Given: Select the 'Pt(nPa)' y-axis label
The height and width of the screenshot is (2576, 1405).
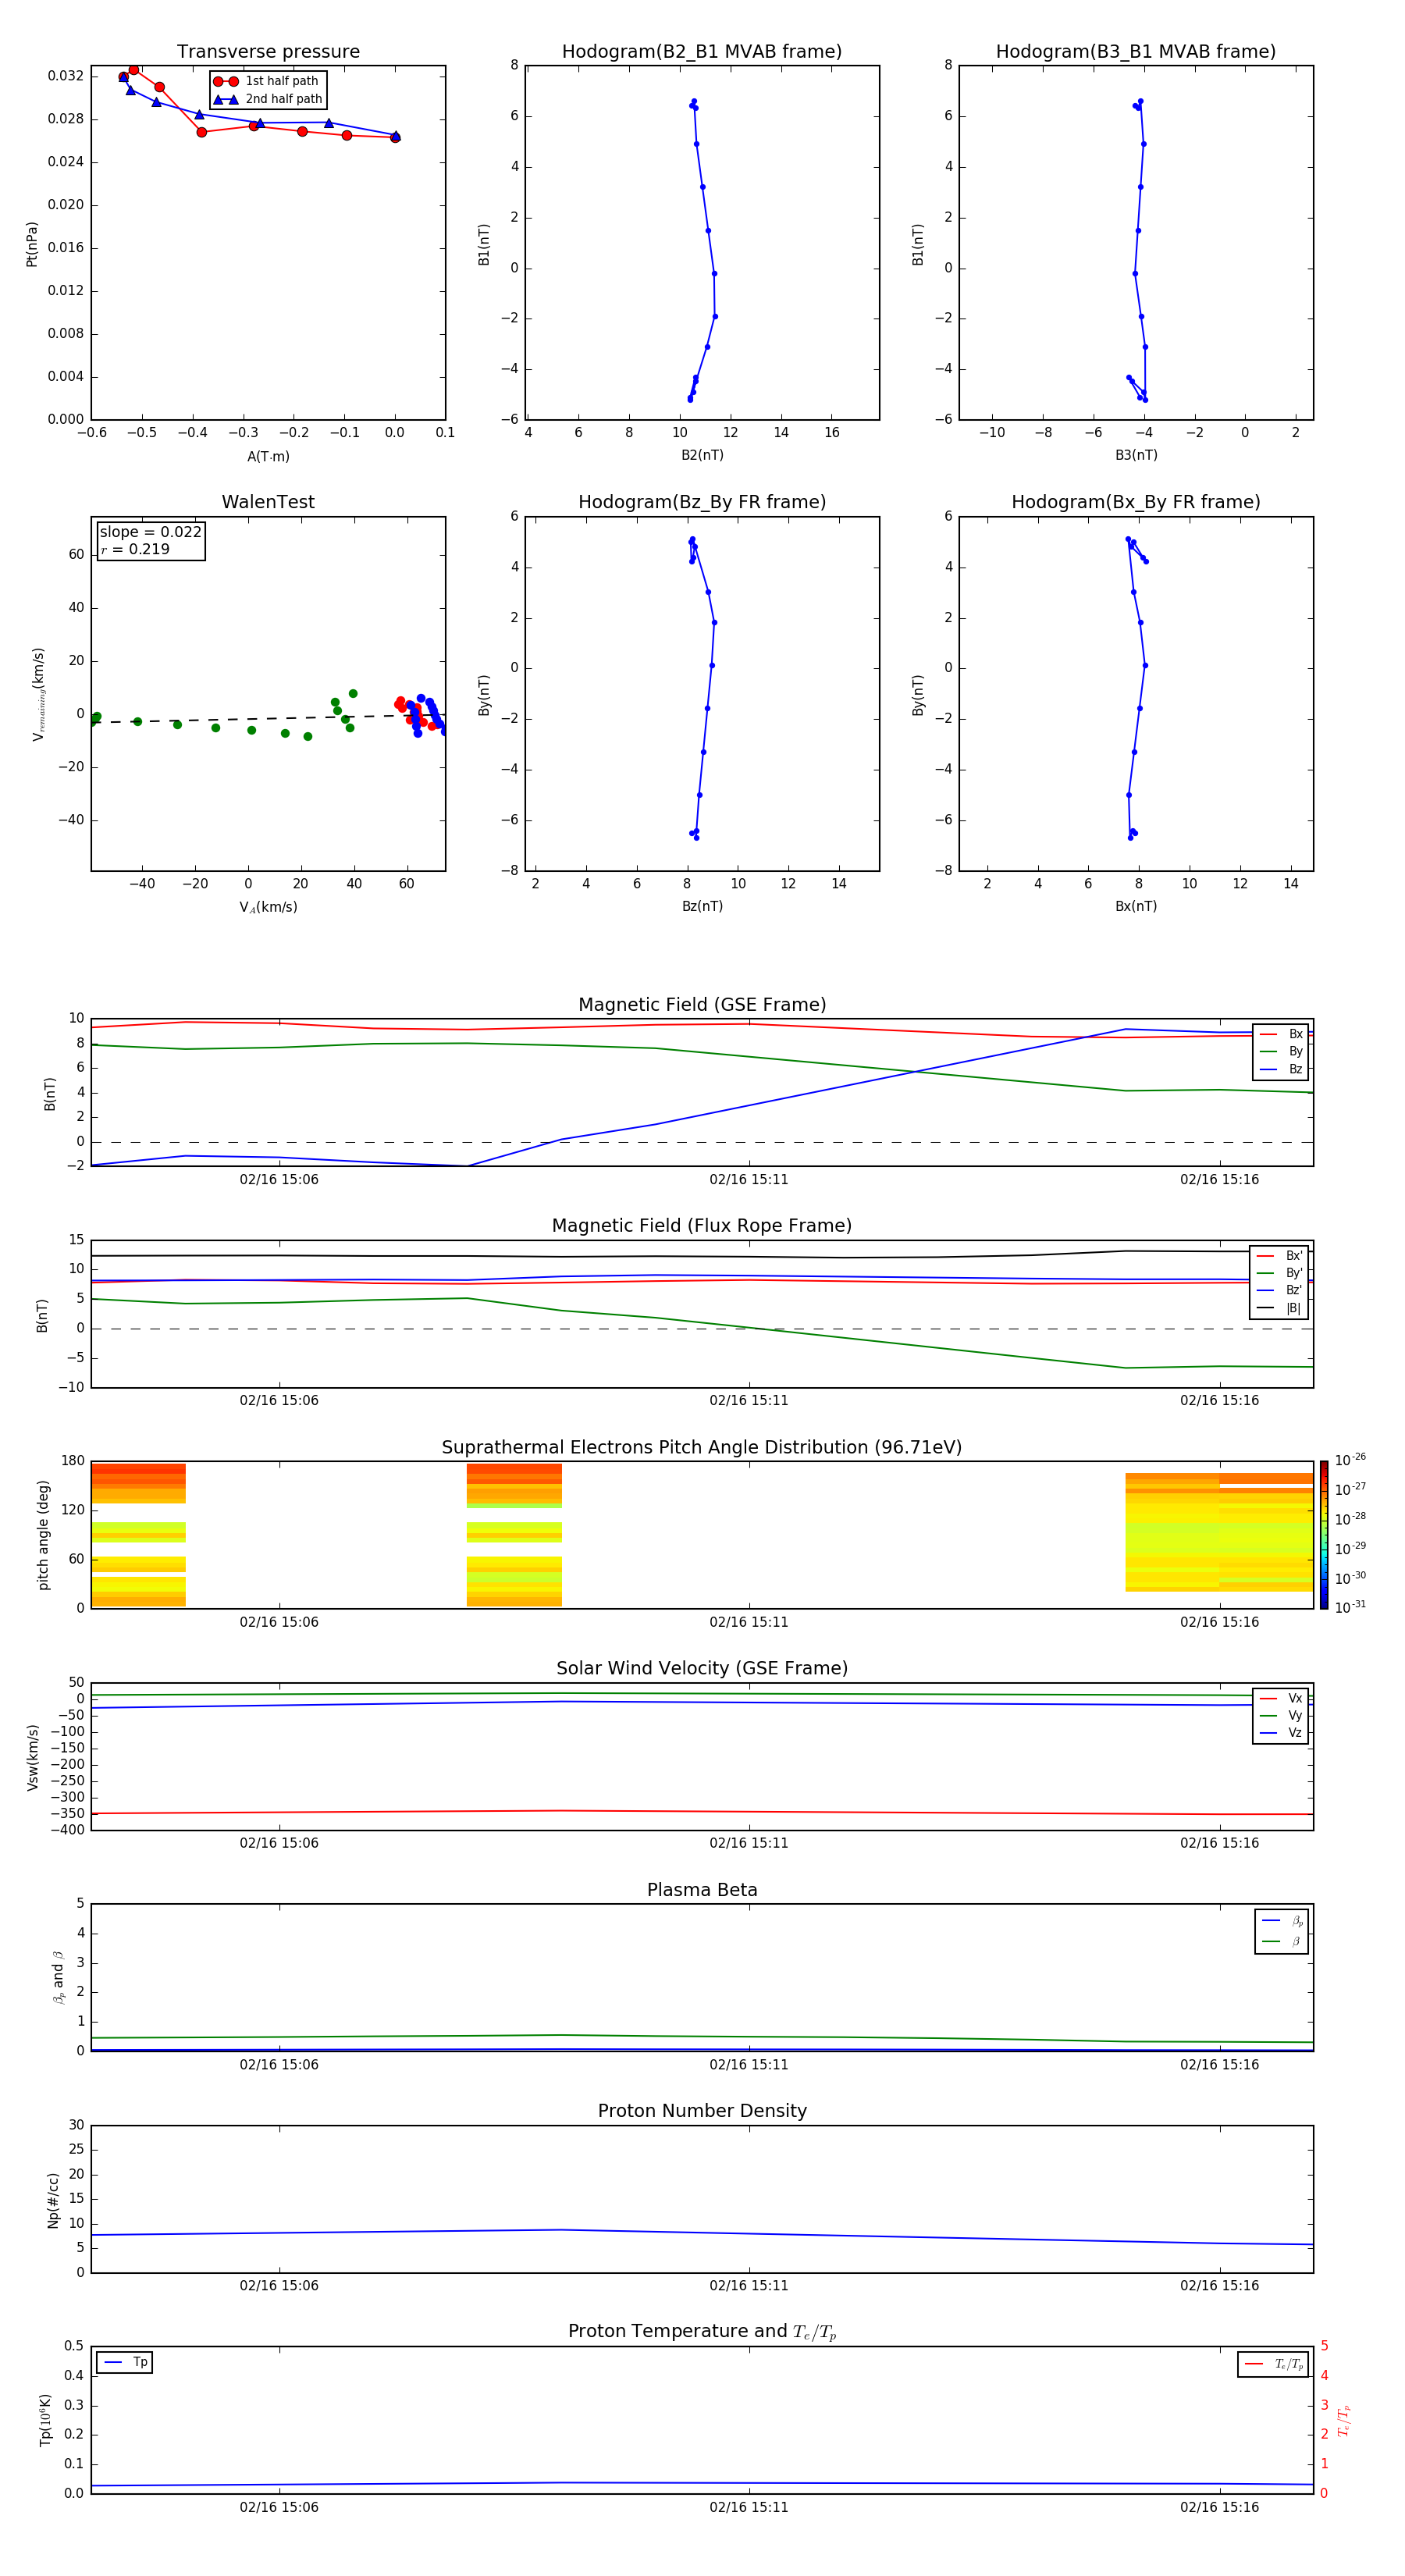Looking at the screenshot, I should pyautogui.click(x=32, y=243).
